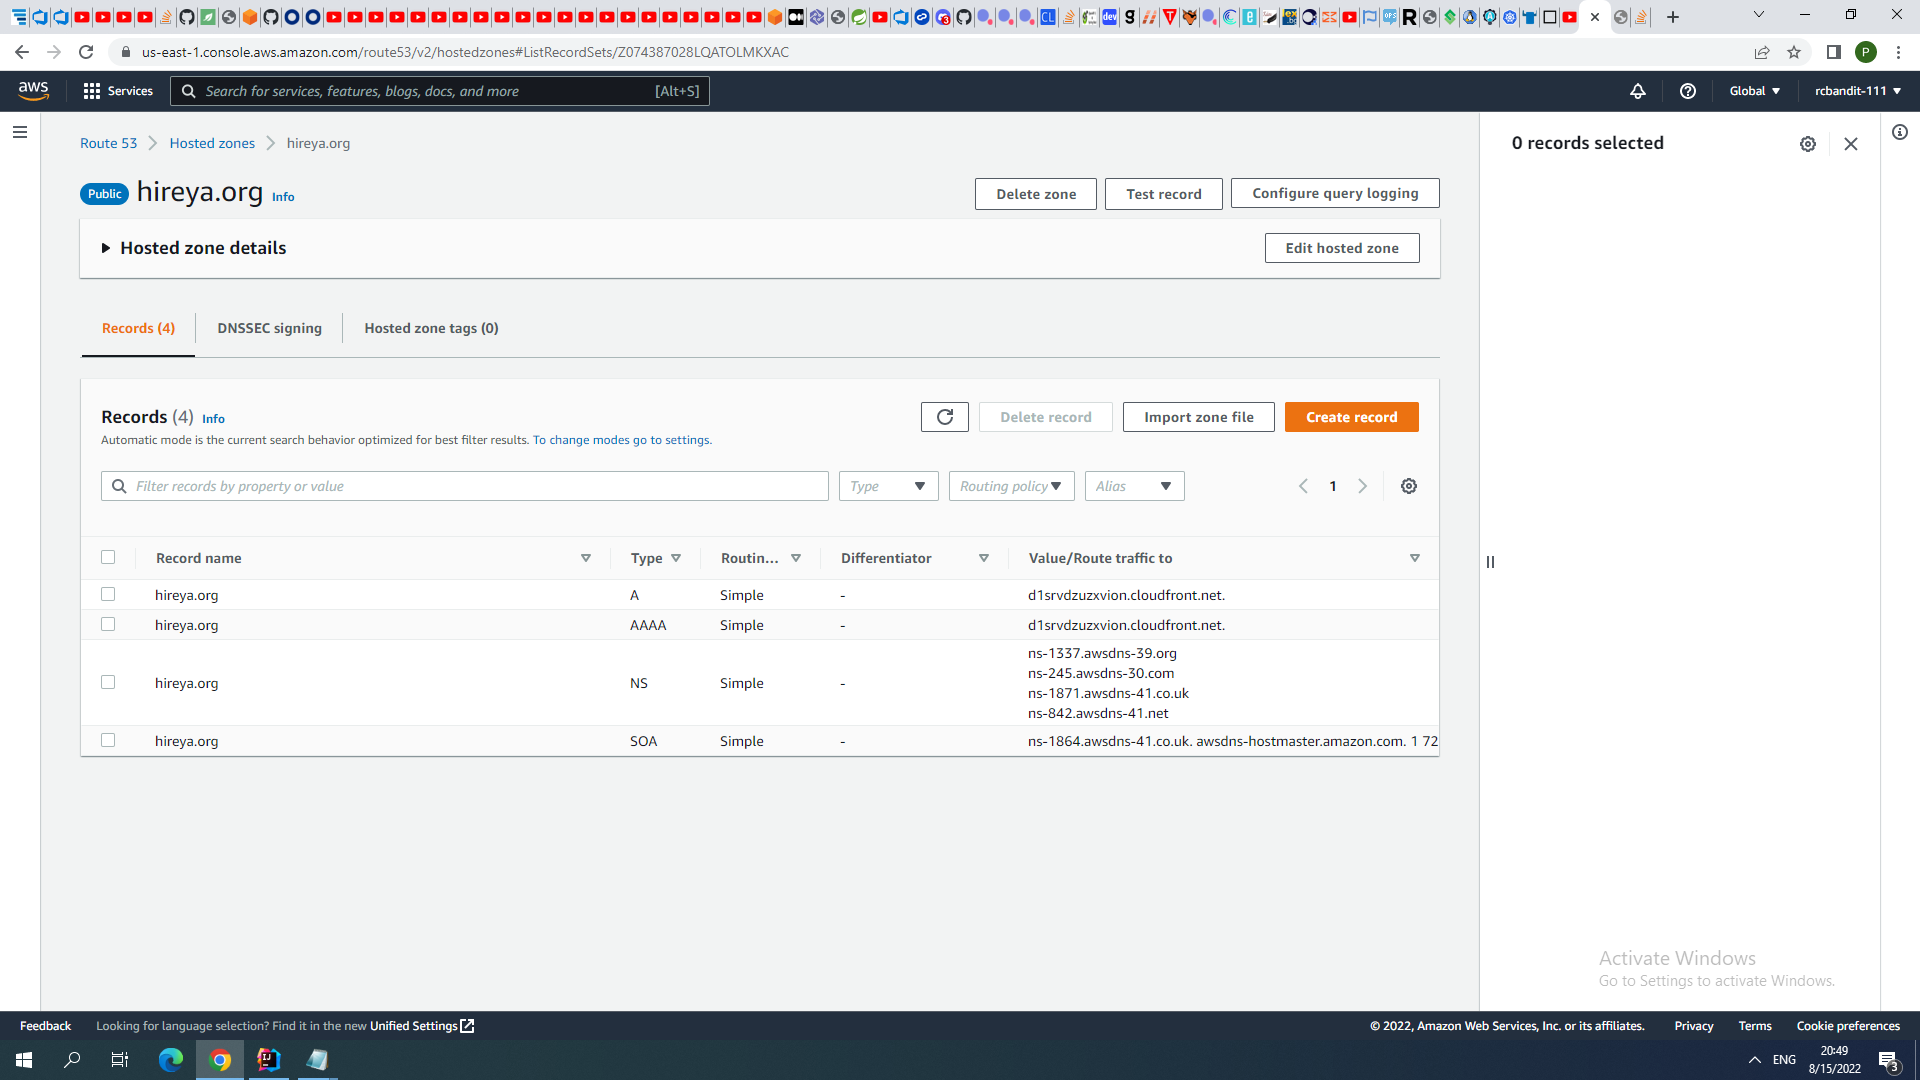Image resolution: width=1920 pixels, height=1080 pixels.
Task: Open the AWS notifications bell
Action: pos(1638,91)
